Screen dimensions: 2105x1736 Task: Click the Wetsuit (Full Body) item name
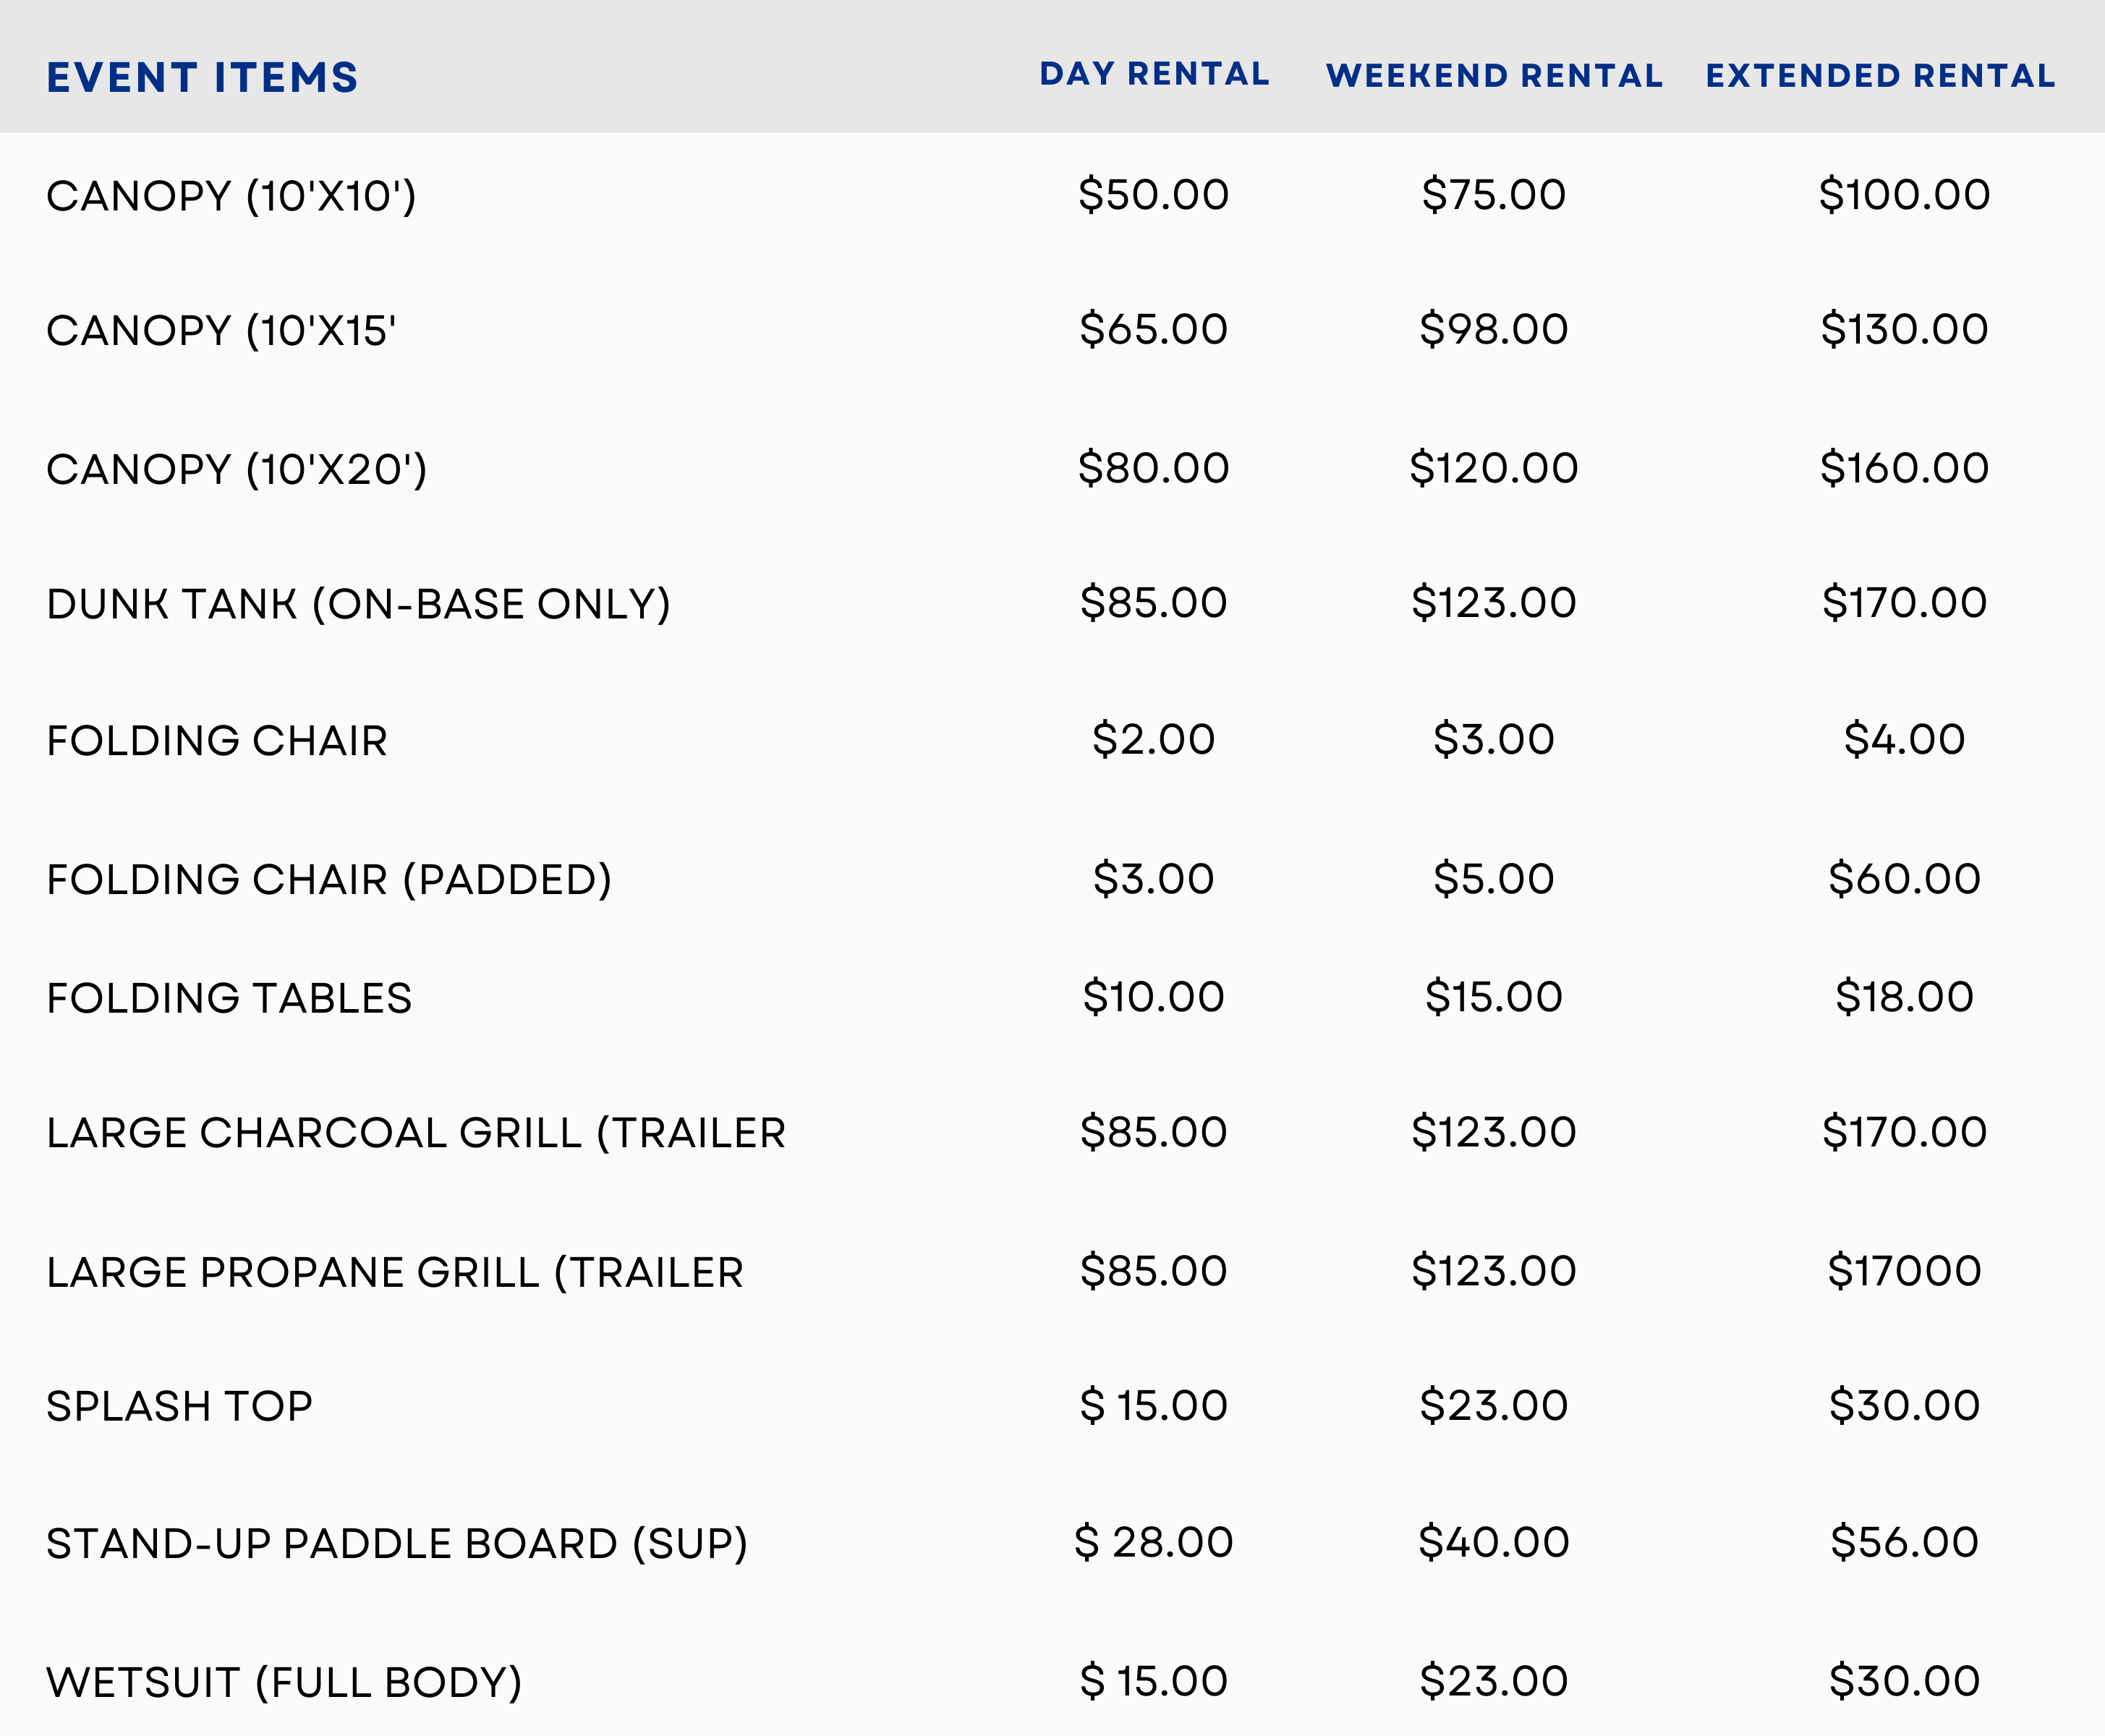[284, 1682]
